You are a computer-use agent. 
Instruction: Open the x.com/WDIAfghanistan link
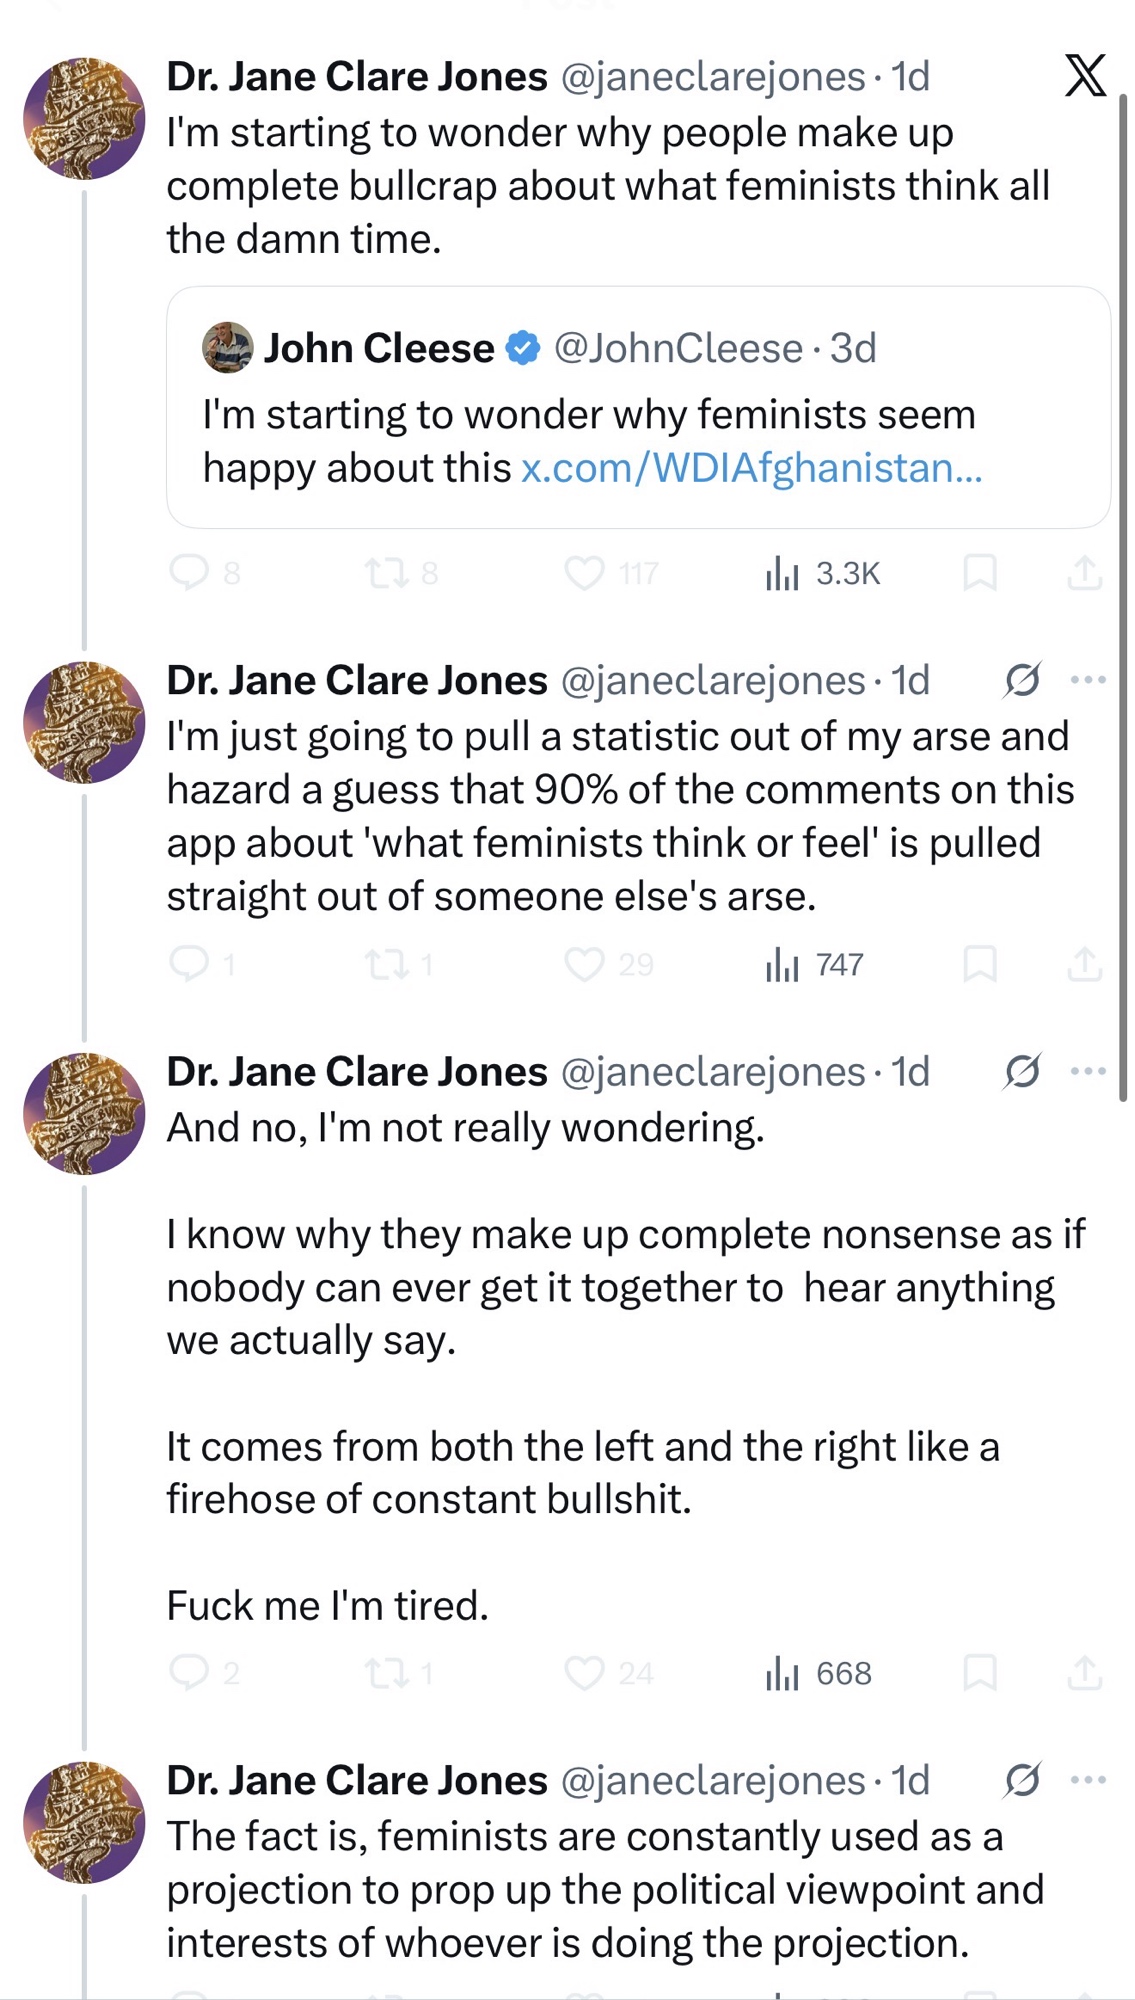pos(751,467)
